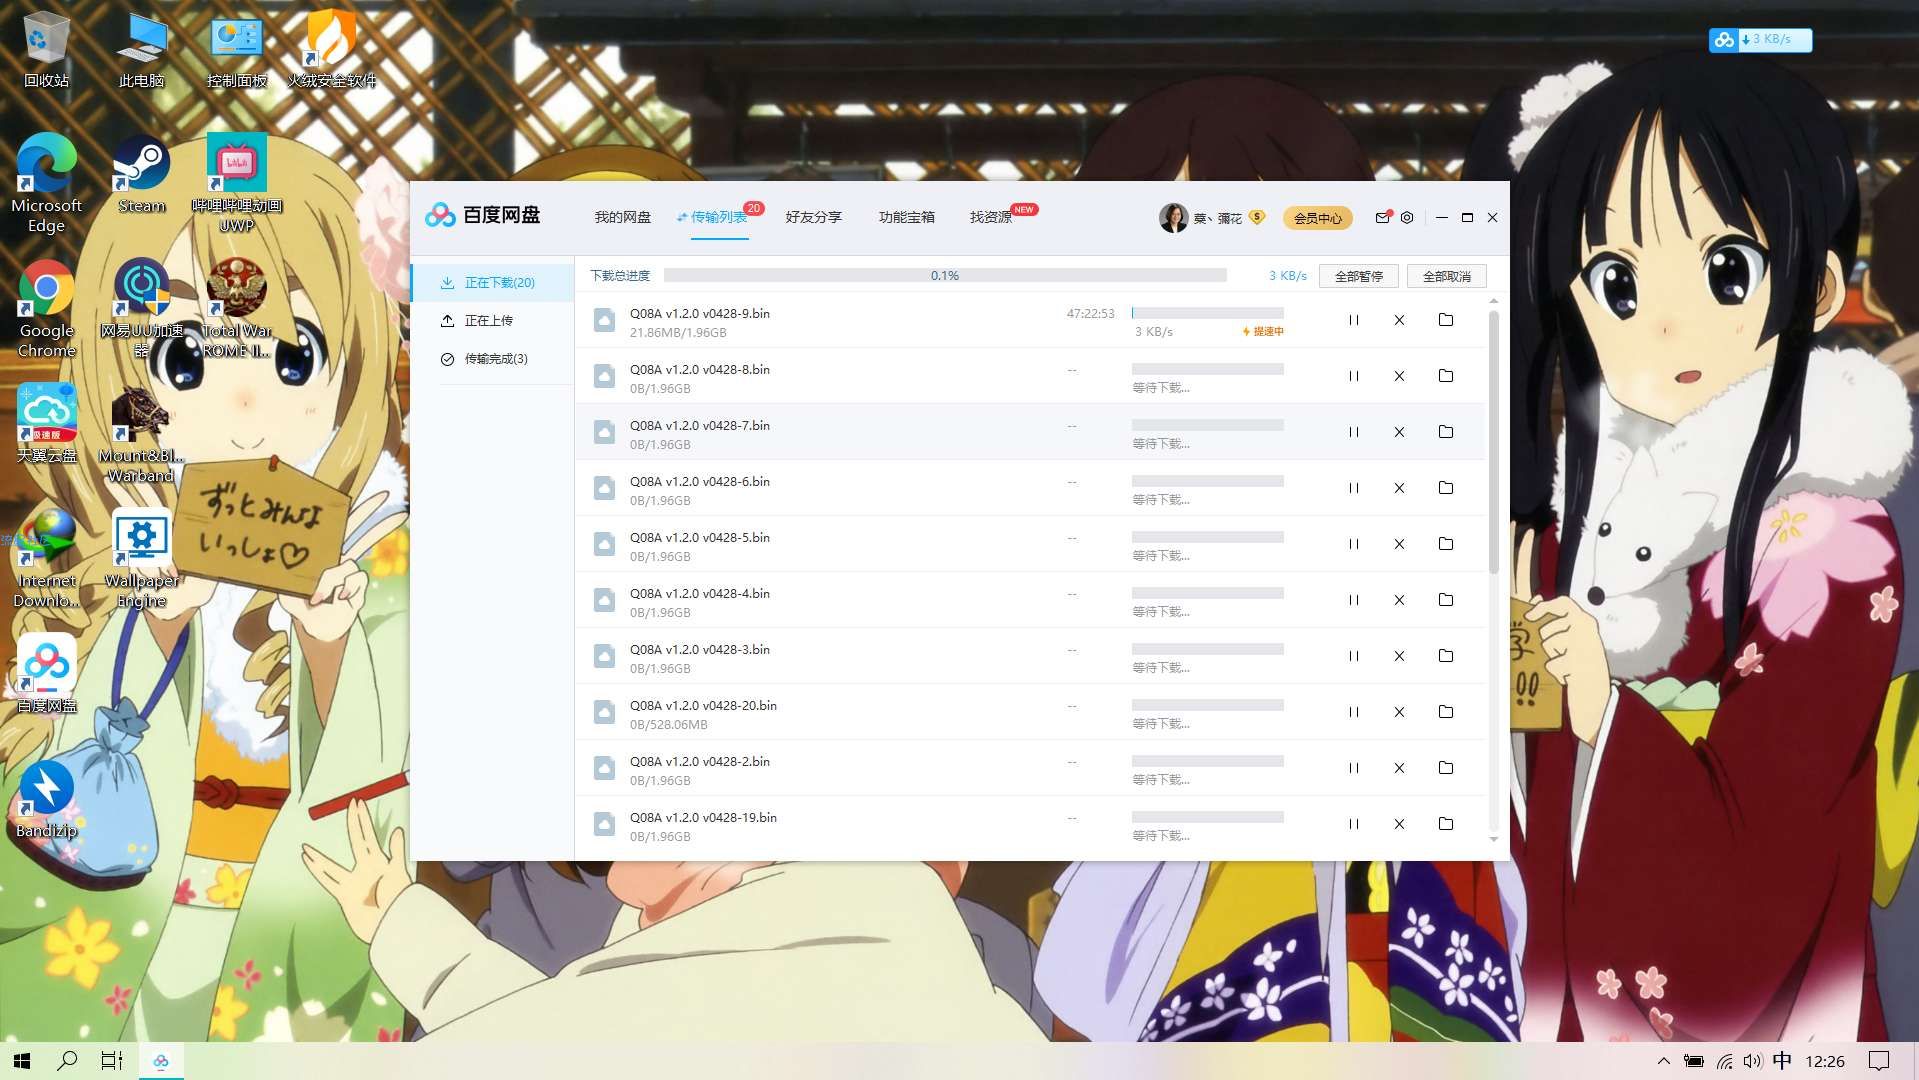The height and width of the screenshot is (1080, 1919).
Task: Open the 功能宝箱 tab
Action: 906,217
